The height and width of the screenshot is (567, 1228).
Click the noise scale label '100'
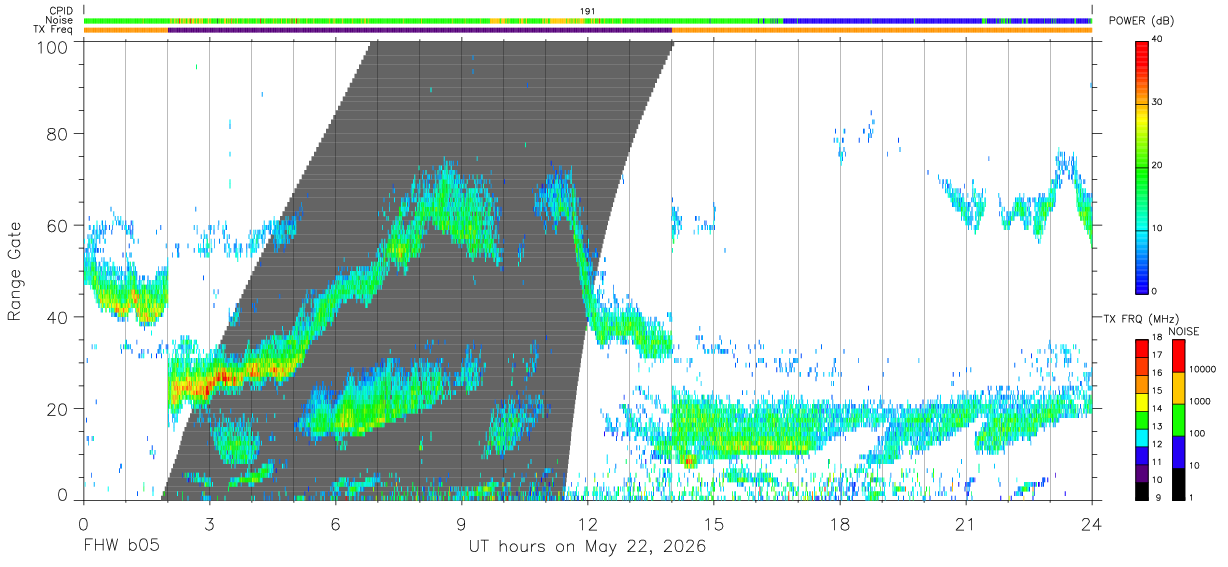tap(1199, 434)
